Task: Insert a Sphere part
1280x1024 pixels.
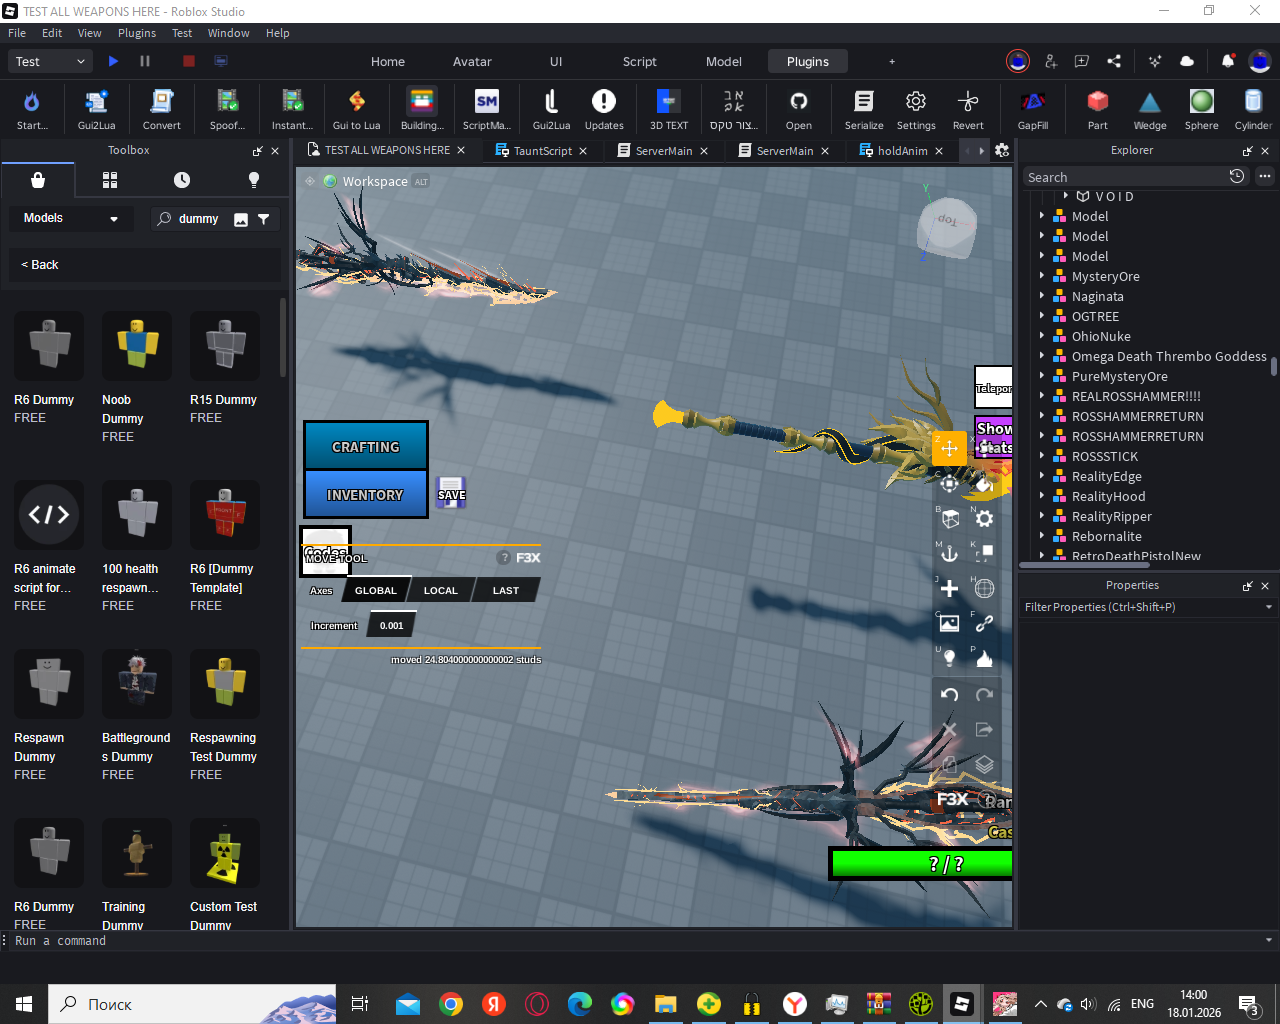Action: [1202, 109]
